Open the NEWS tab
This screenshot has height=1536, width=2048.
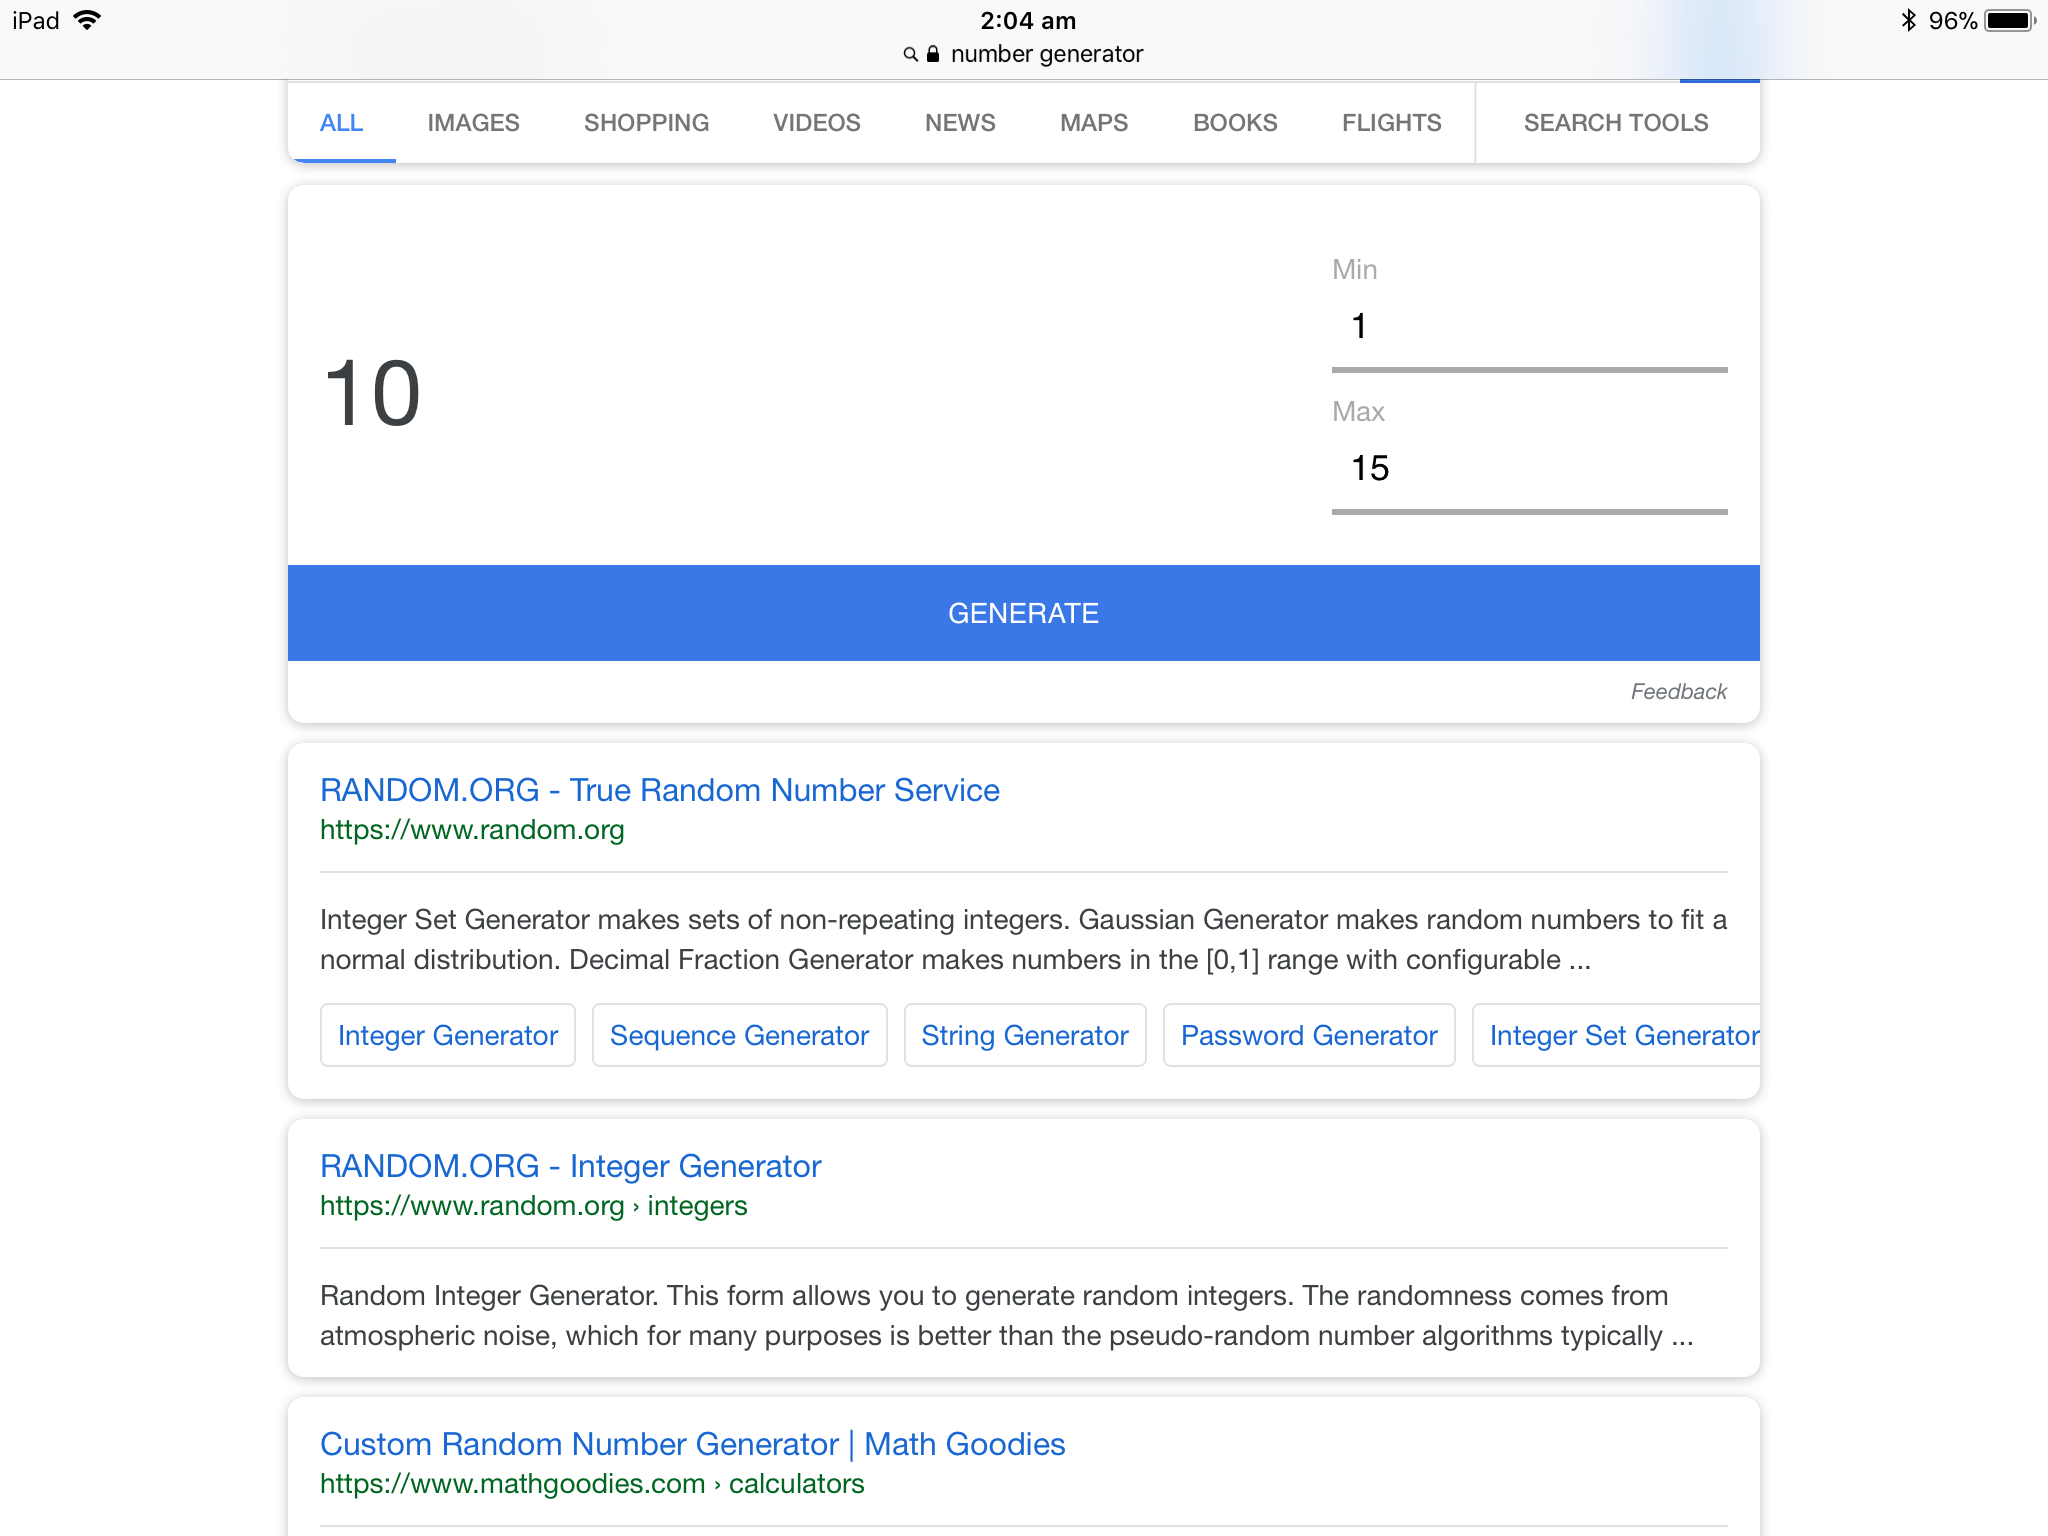960,123
